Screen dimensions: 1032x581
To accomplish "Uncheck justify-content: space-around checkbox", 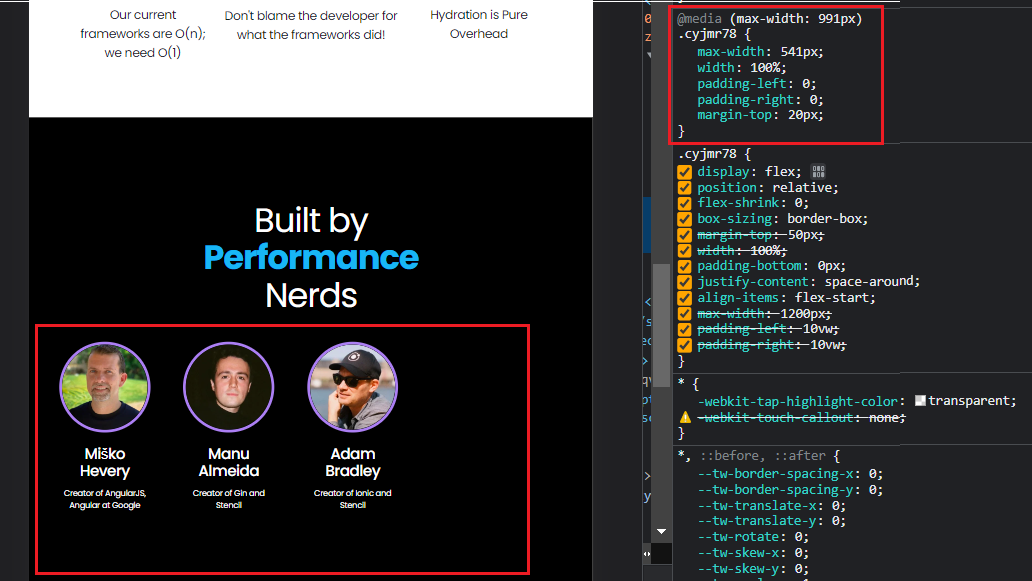I will tap(684, 282).
